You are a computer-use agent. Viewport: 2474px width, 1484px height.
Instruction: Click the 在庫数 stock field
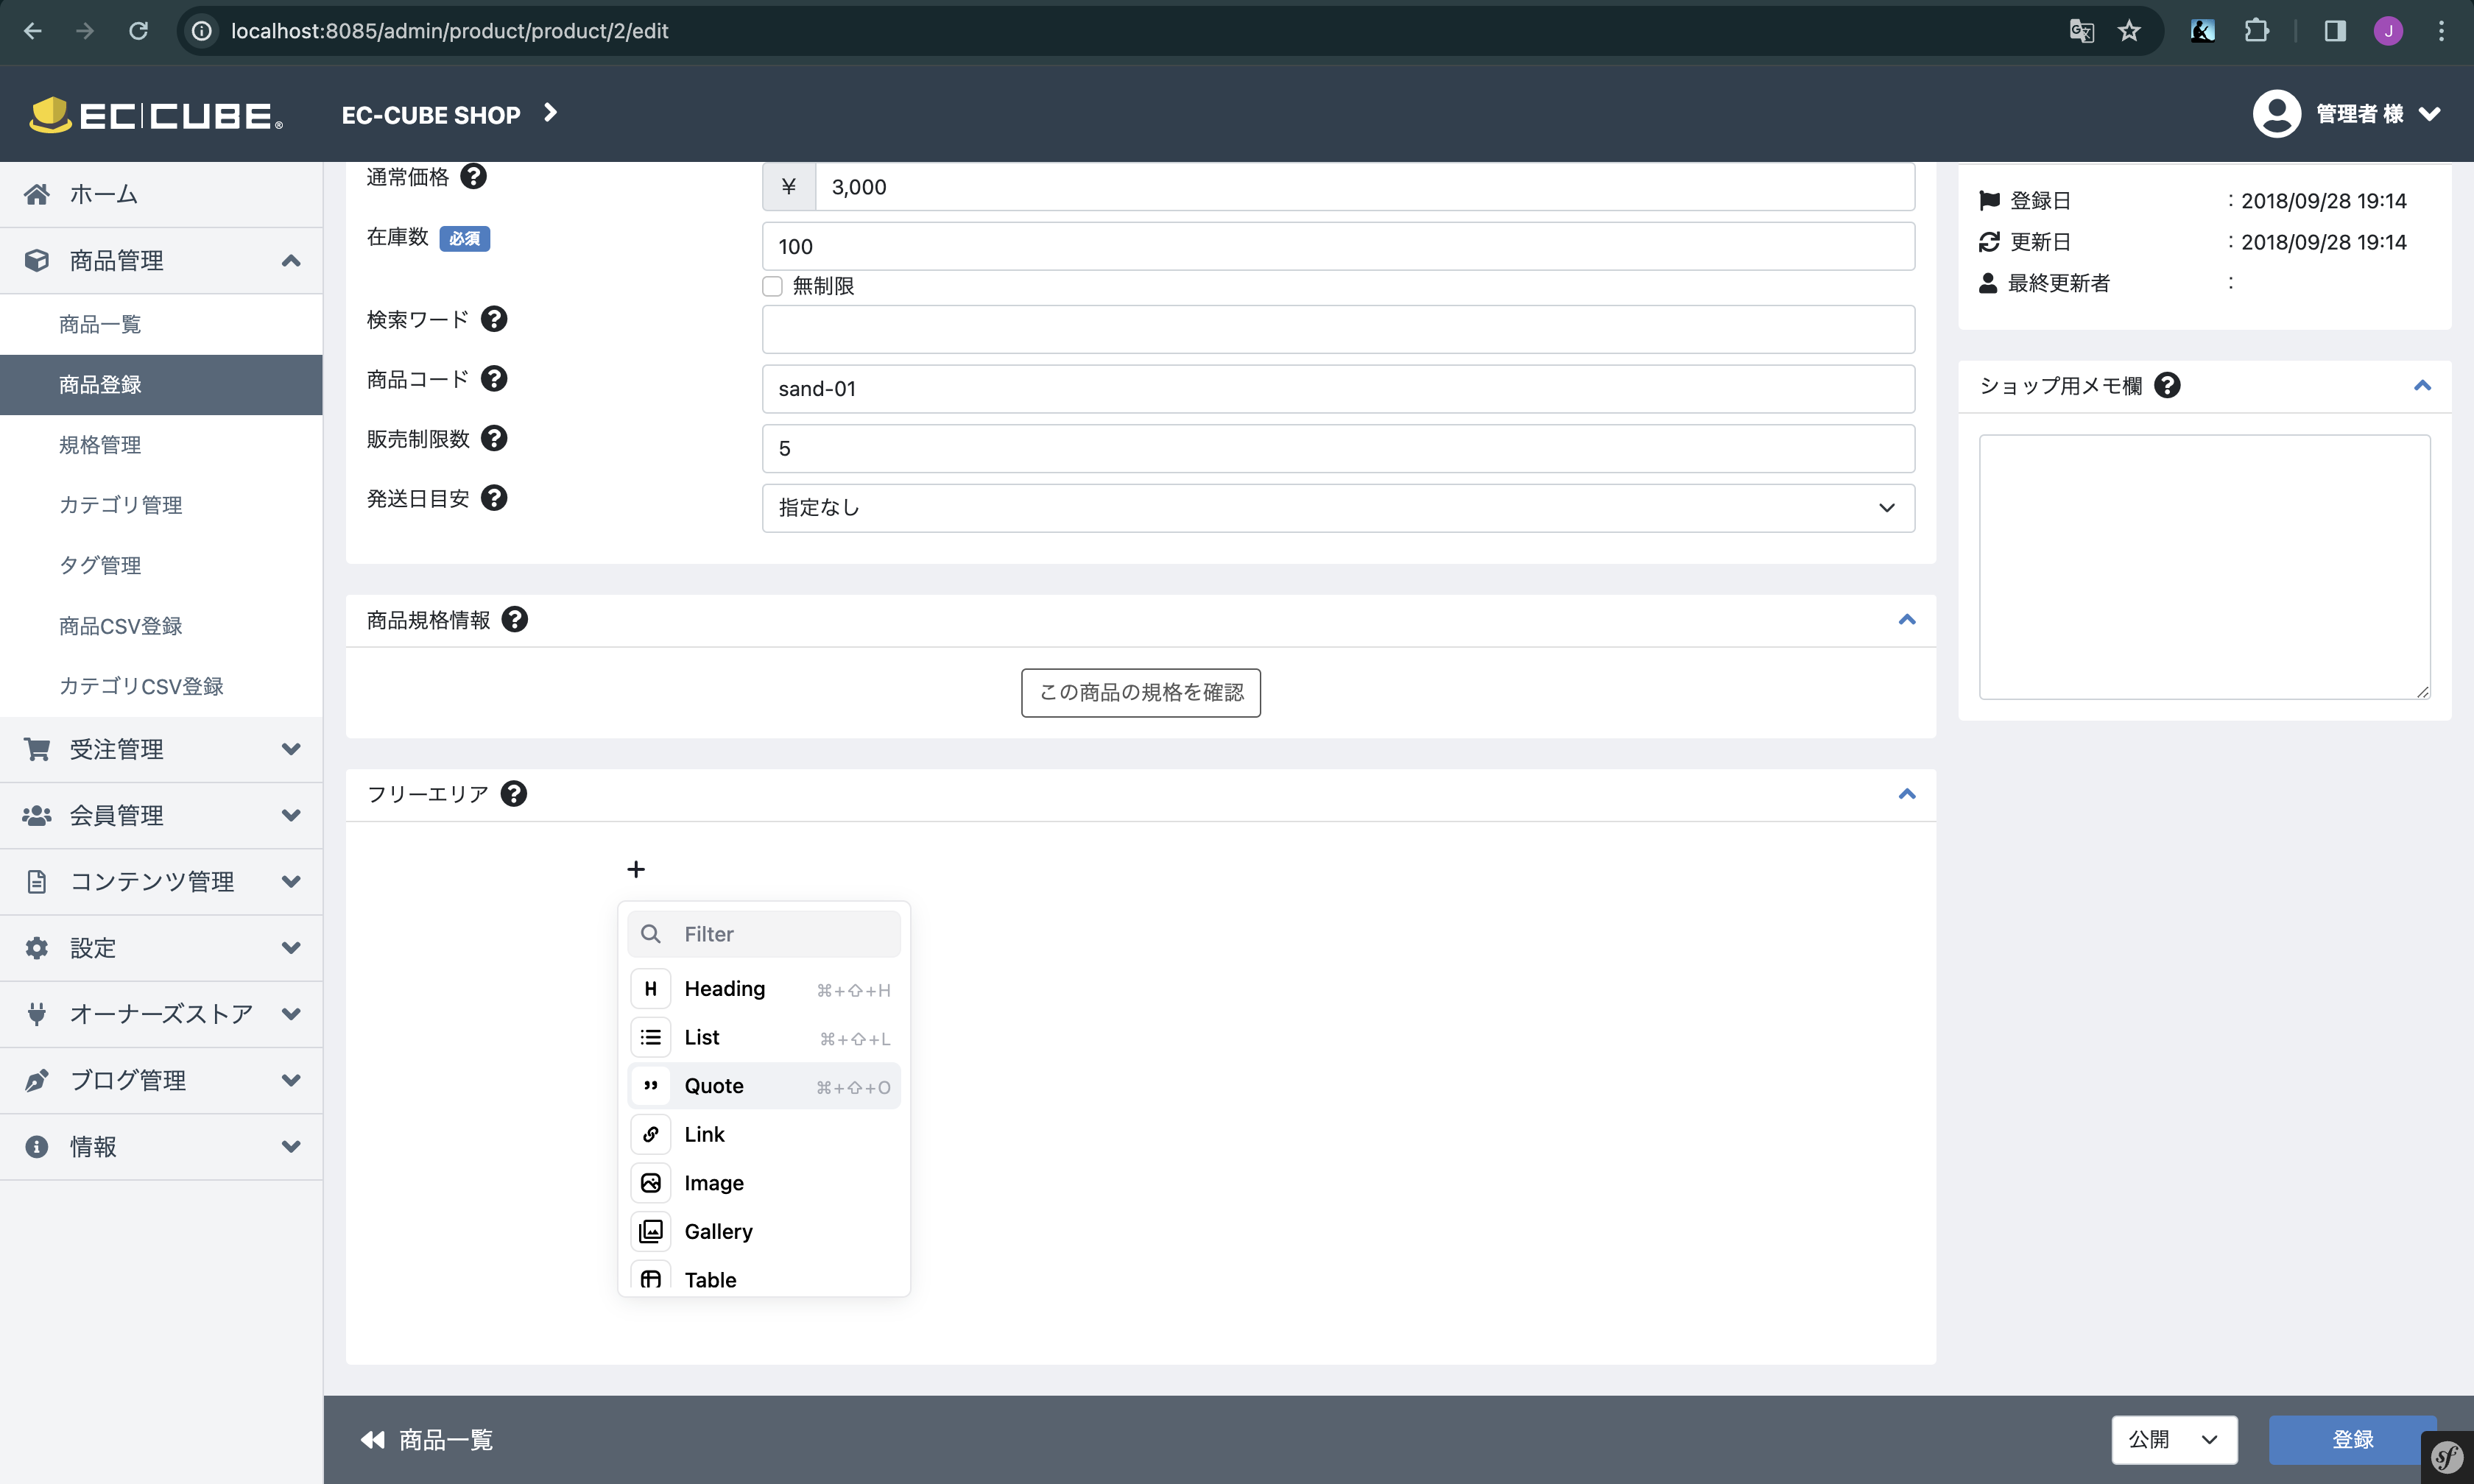1338,246
